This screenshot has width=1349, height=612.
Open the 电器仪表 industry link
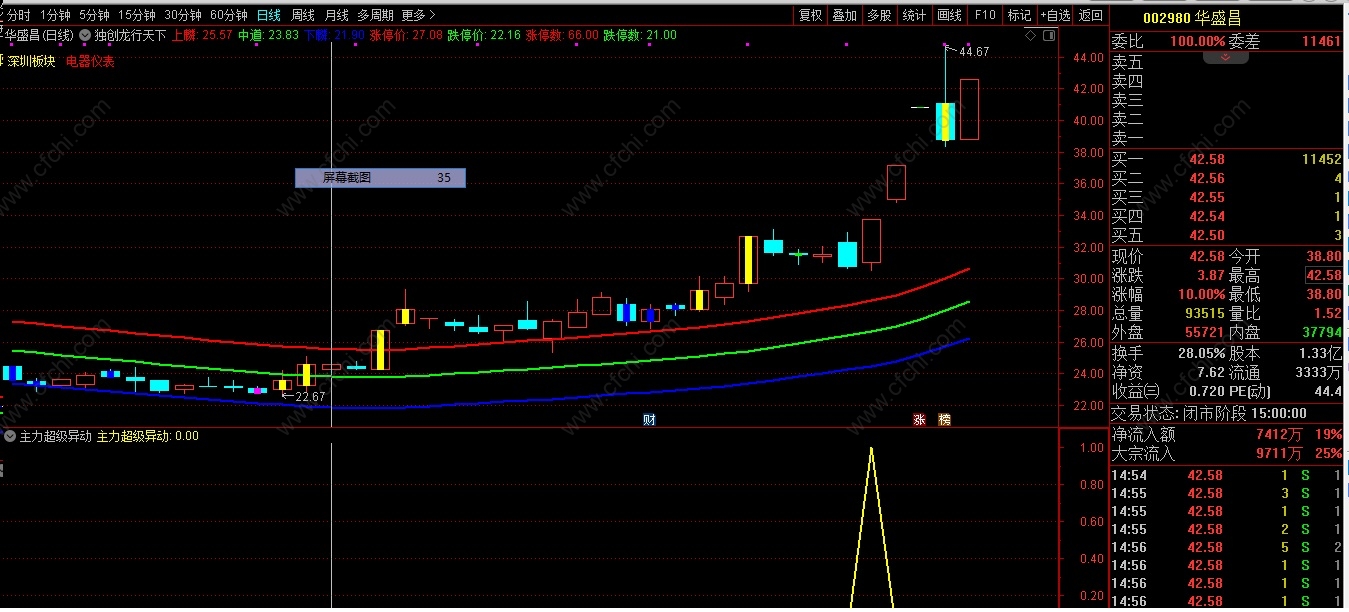tap(90, 61)
